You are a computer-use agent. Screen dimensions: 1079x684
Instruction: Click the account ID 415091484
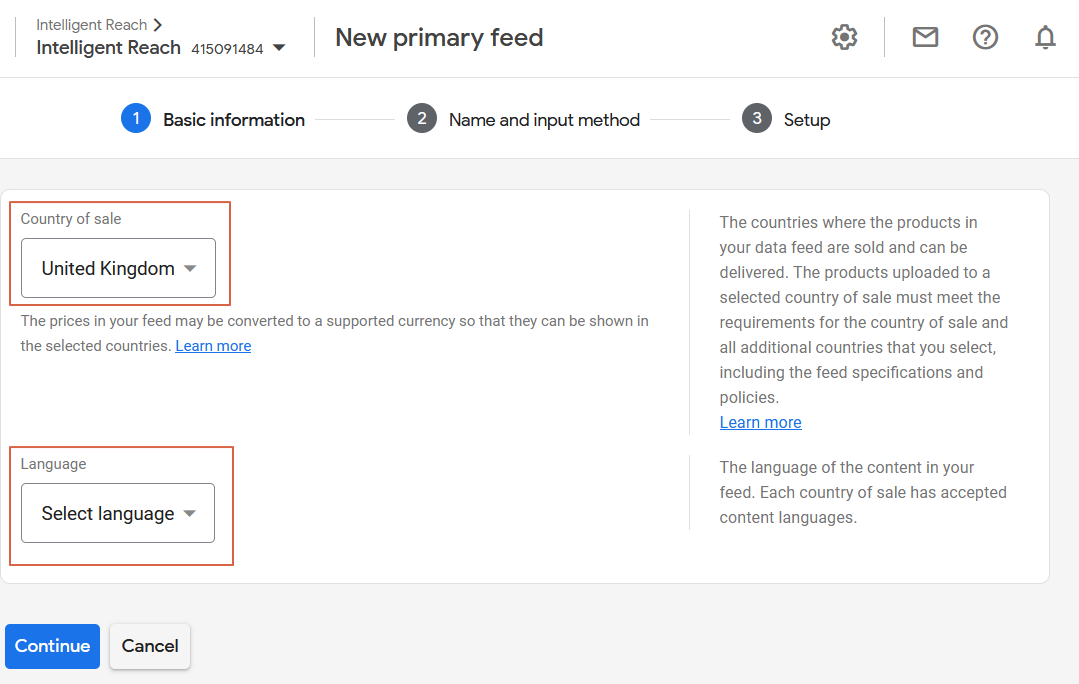click(x=227, y=49)
